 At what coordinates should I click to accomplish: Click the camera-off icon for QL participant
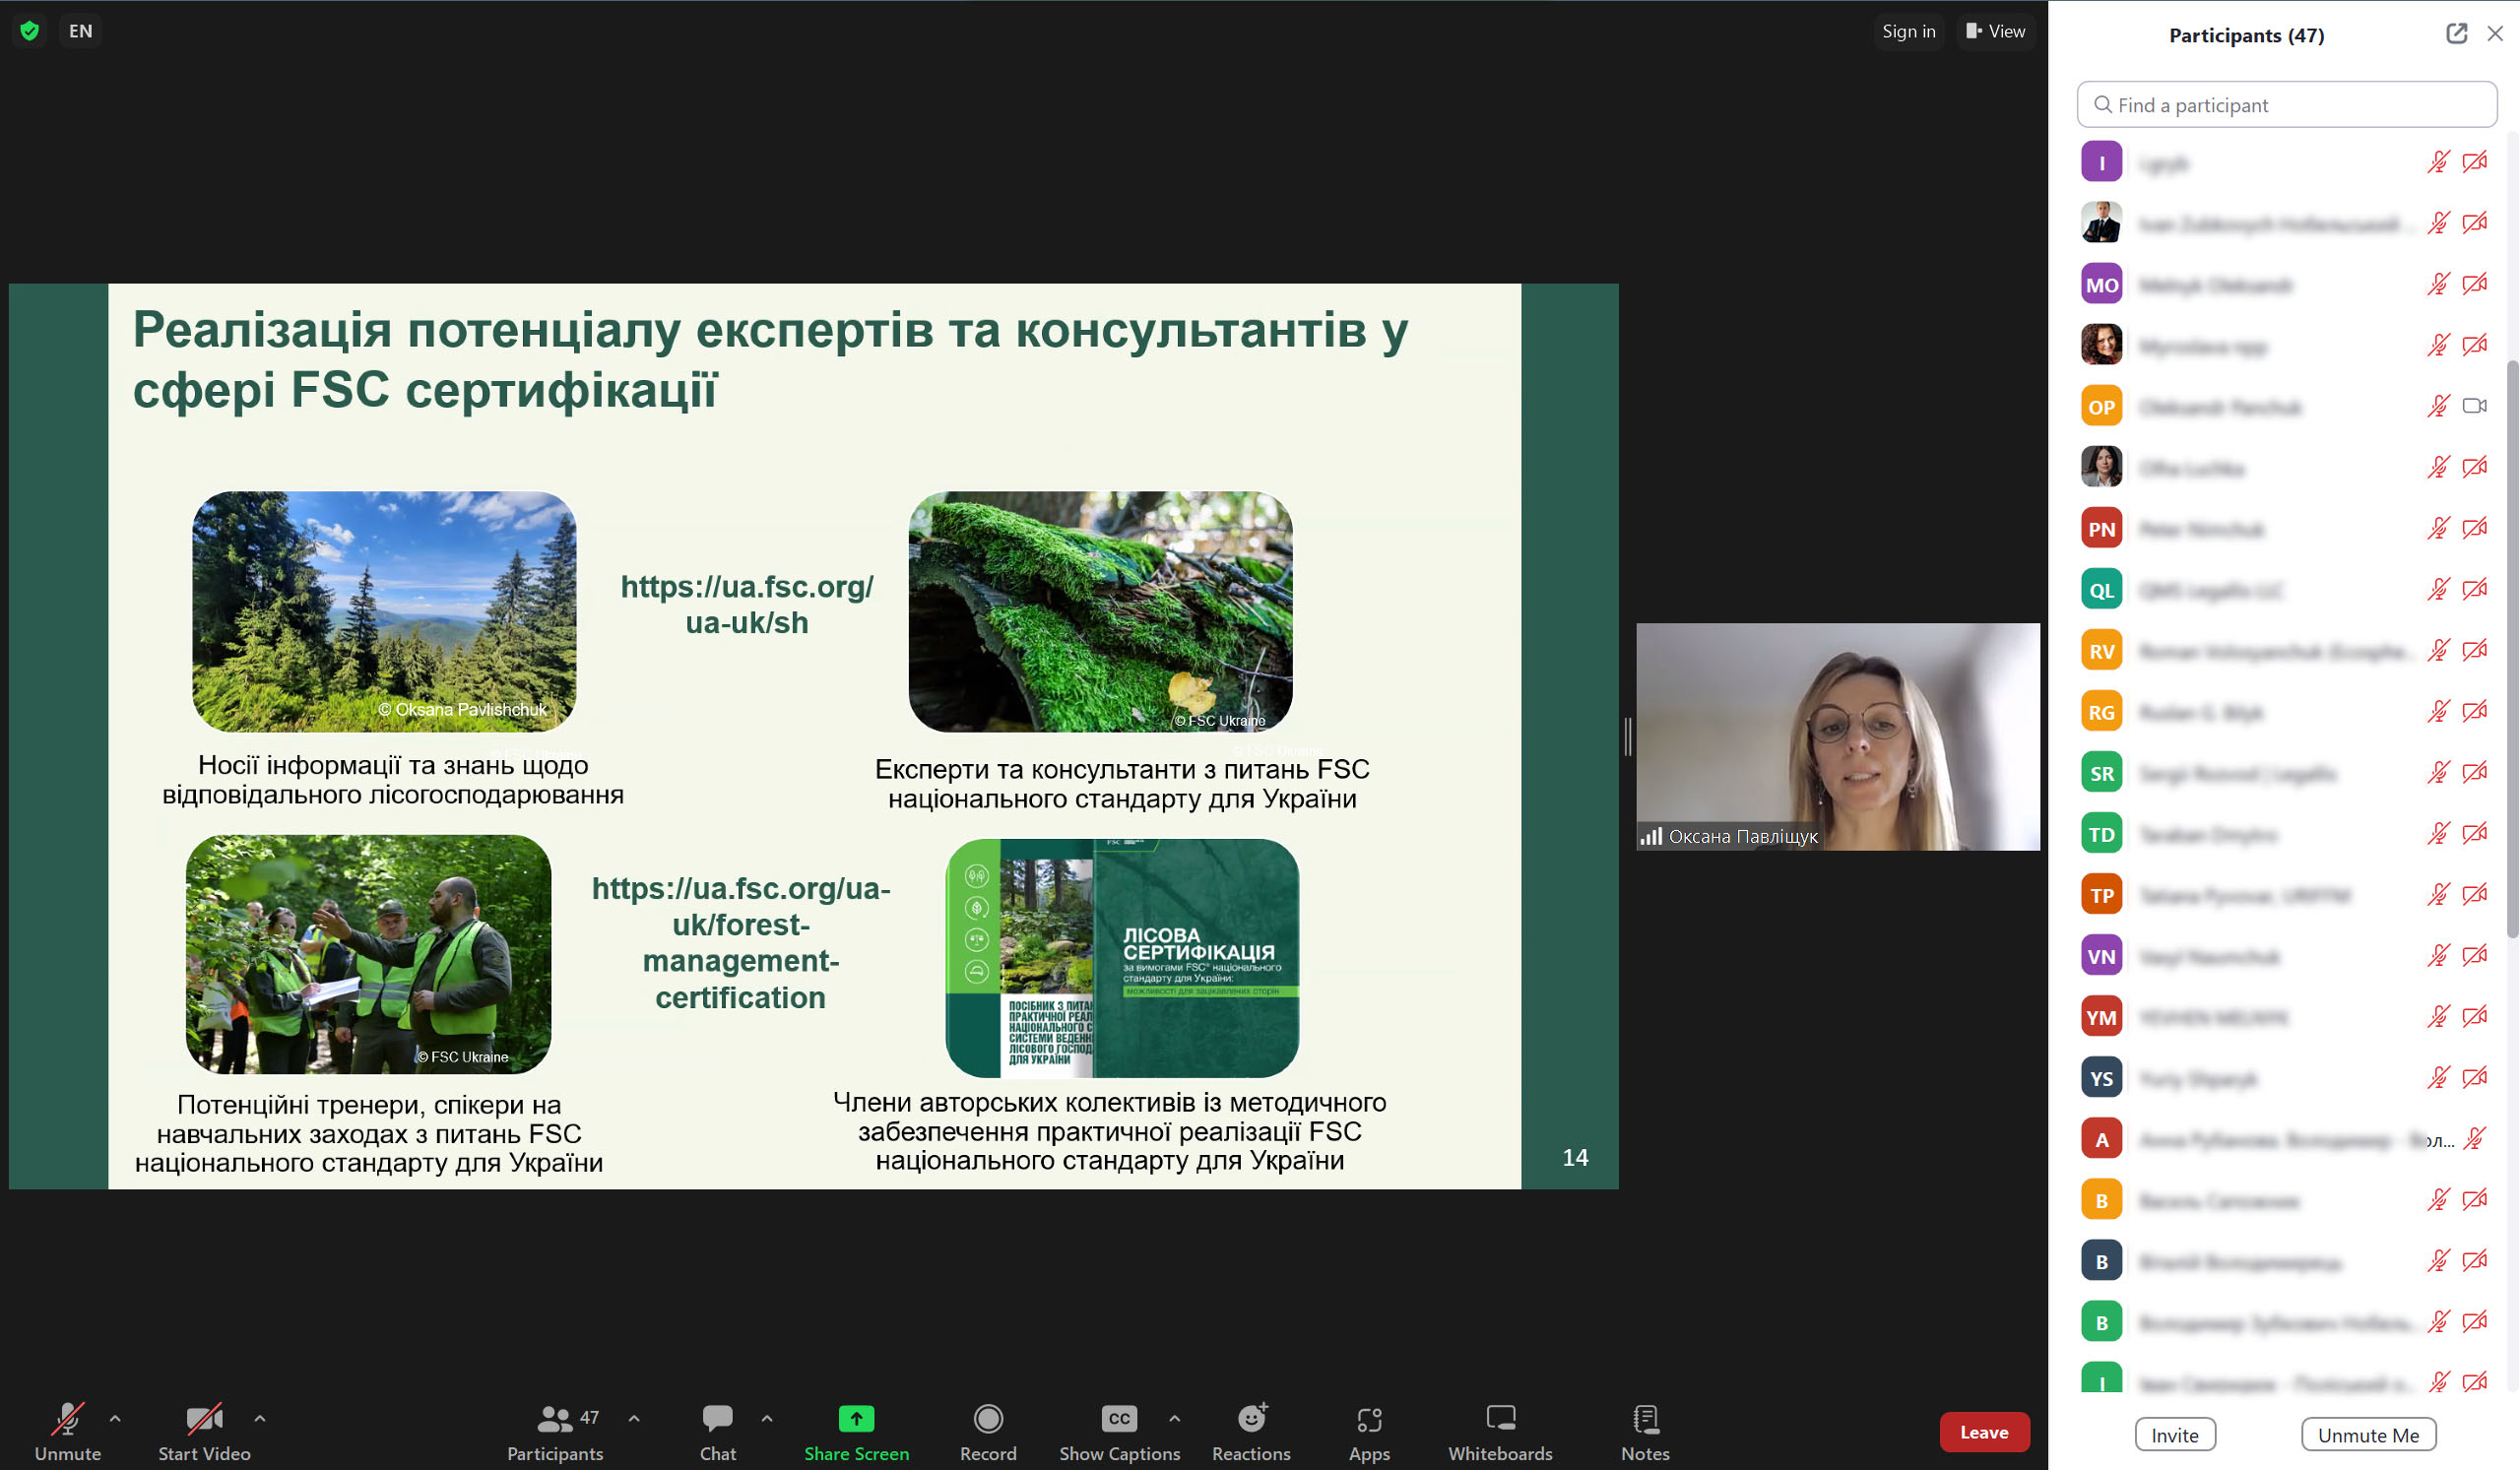(2474, 589)
